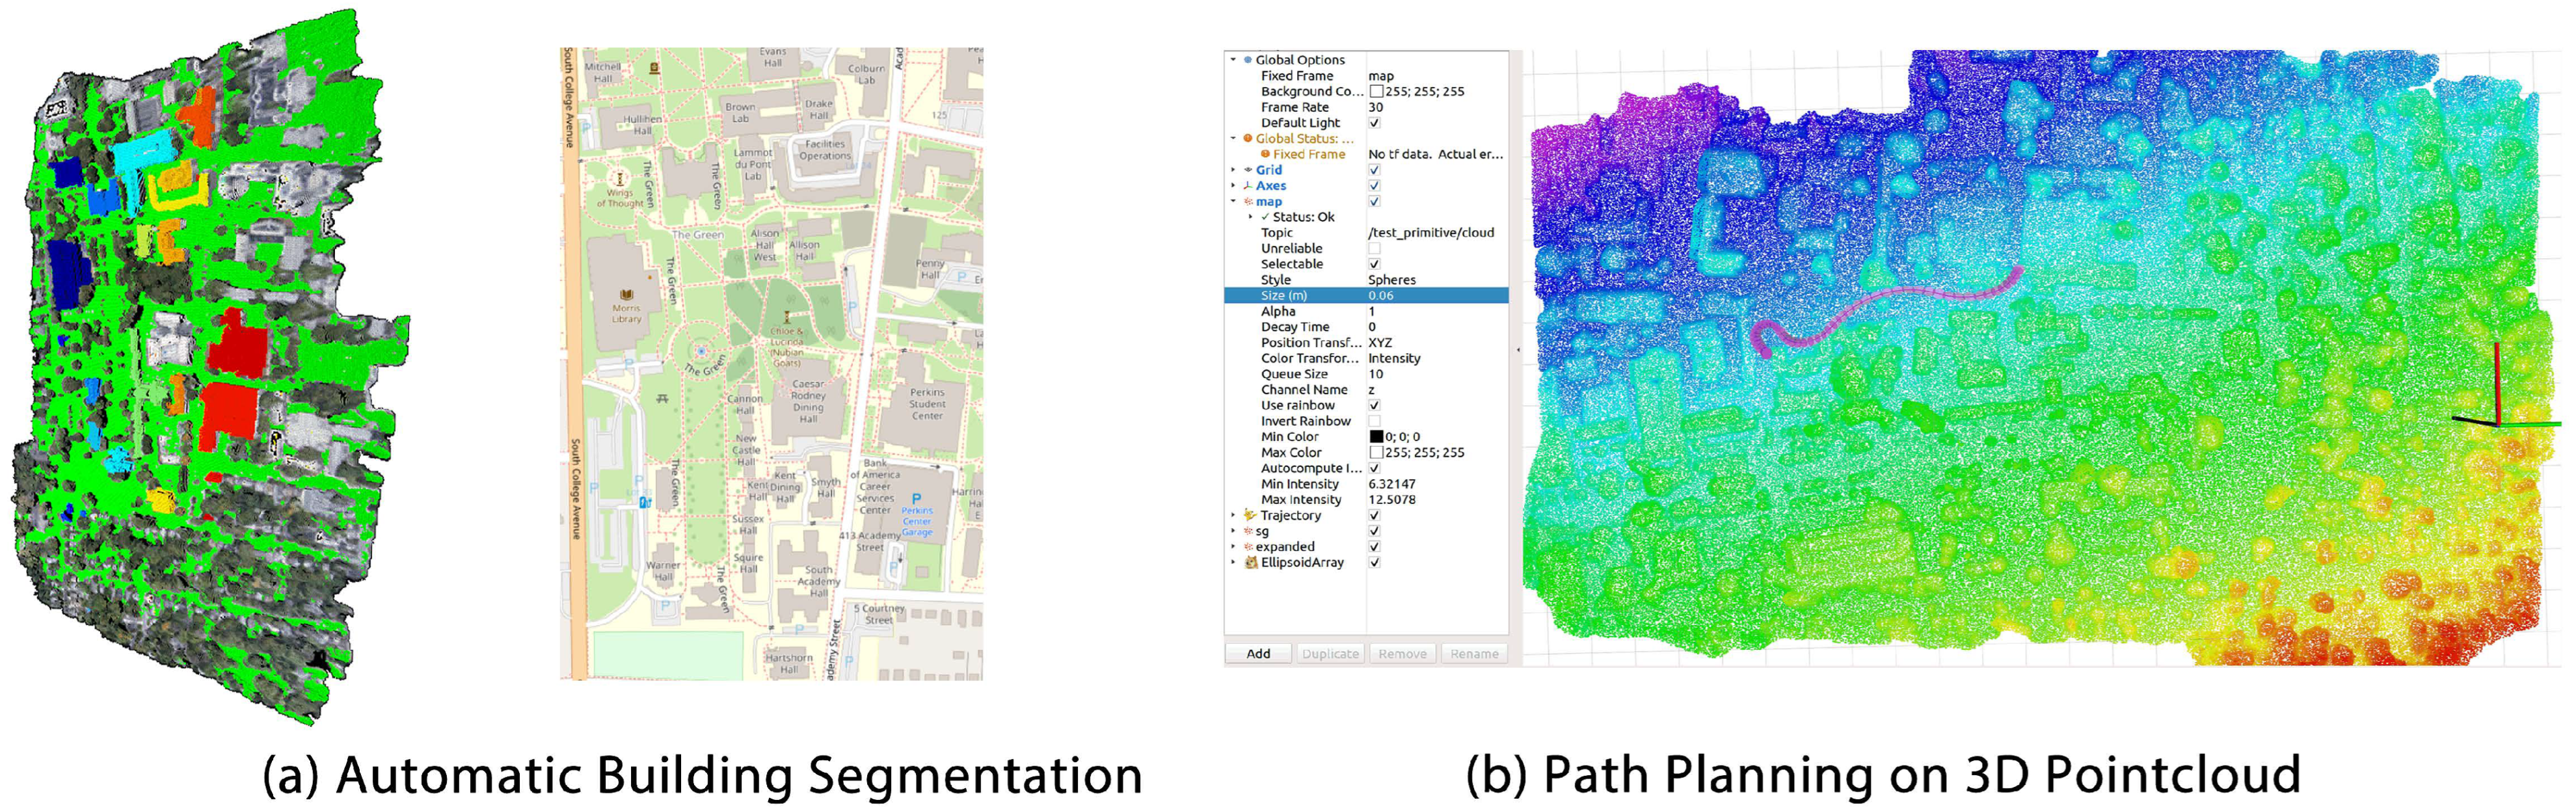Click the Morris Library icon on the map
This screenshot has width=2576, height=811.
(x=627, y=295)
